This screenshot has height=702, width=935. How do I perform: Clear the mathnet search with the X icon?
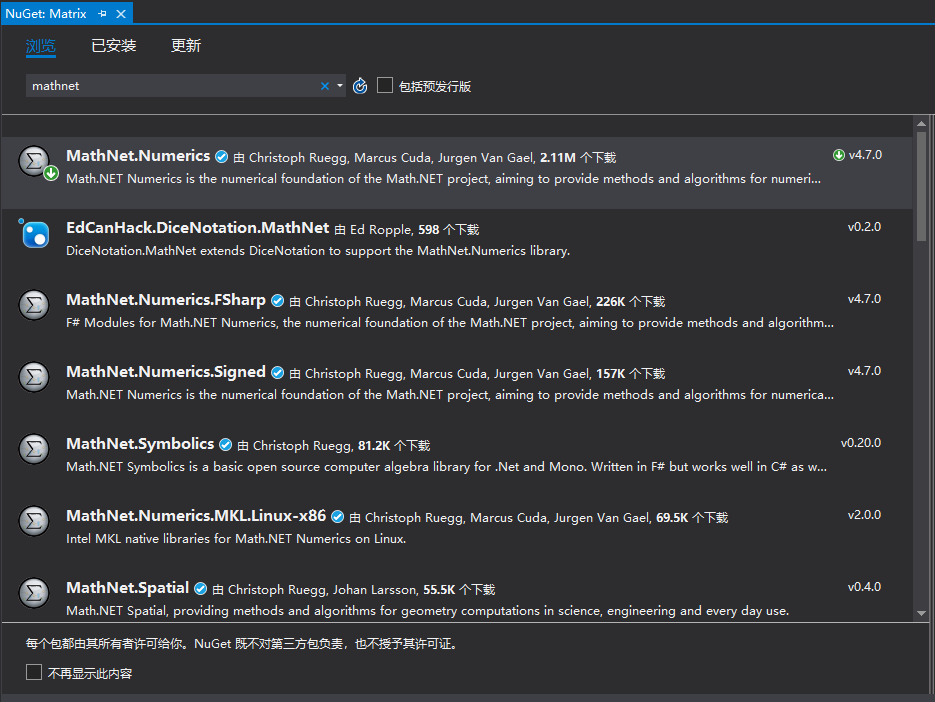[x=323, y=86]
